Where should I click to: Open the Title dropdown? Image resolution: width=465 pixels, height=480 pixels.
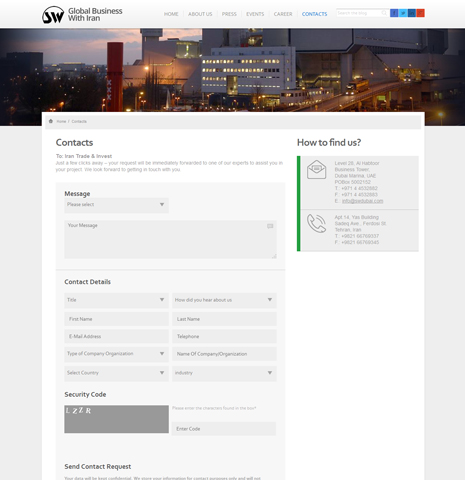coord(116,300)
